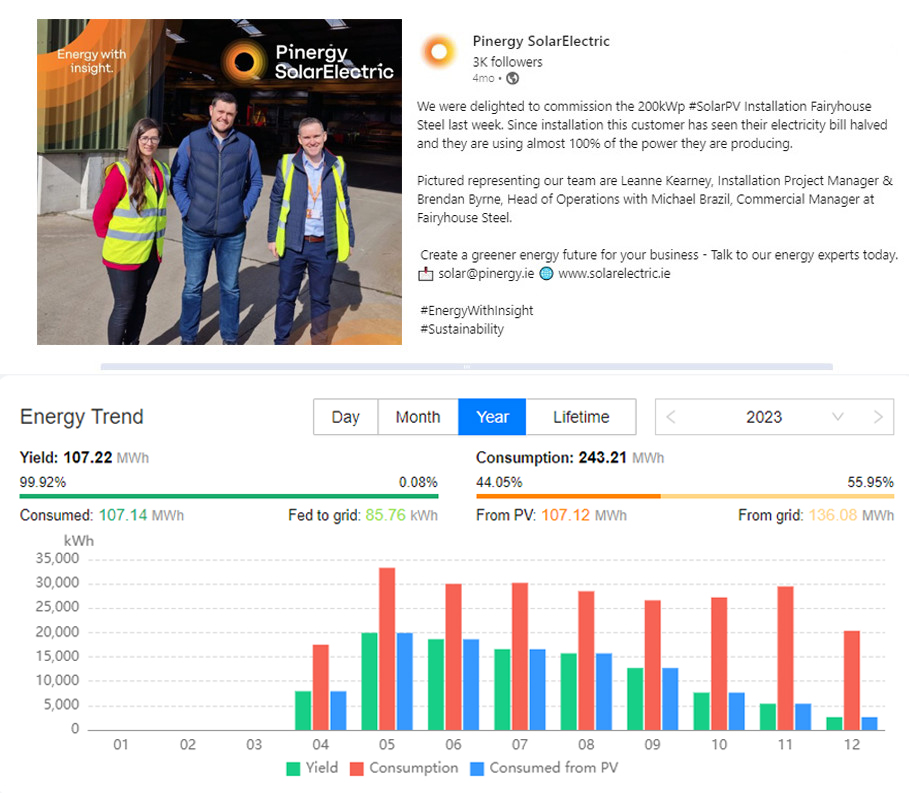Image resolution: width=909 pixels, height=793 pixels.
Task: Click the 'Consumed: 107.14 MWh' value
Action: (101, 515)
